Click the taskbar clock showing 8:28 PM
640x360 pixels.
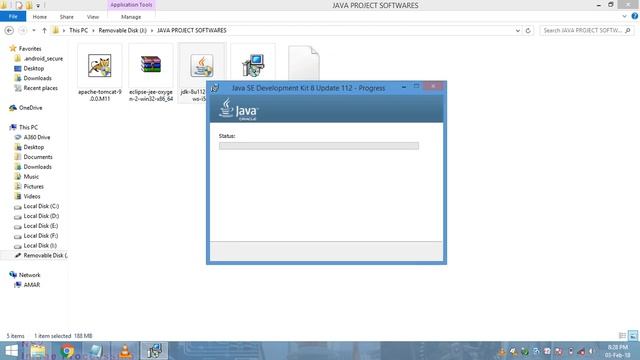click(617, 351)
